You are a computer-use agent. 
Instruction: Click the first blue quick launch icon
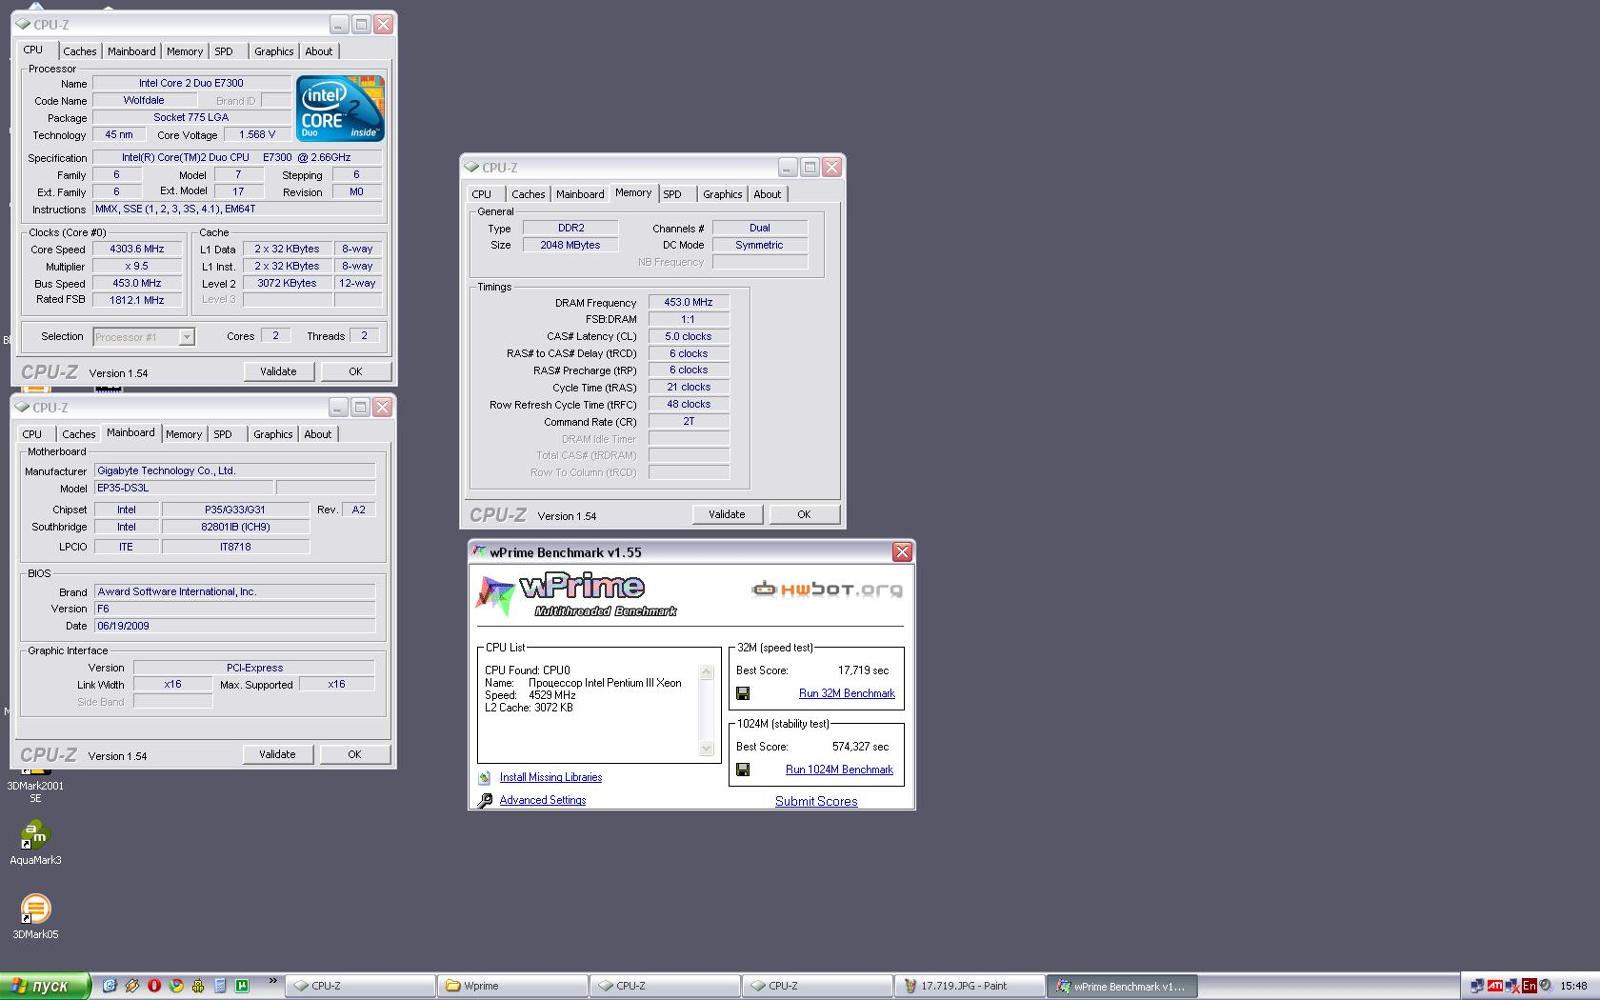110,985
